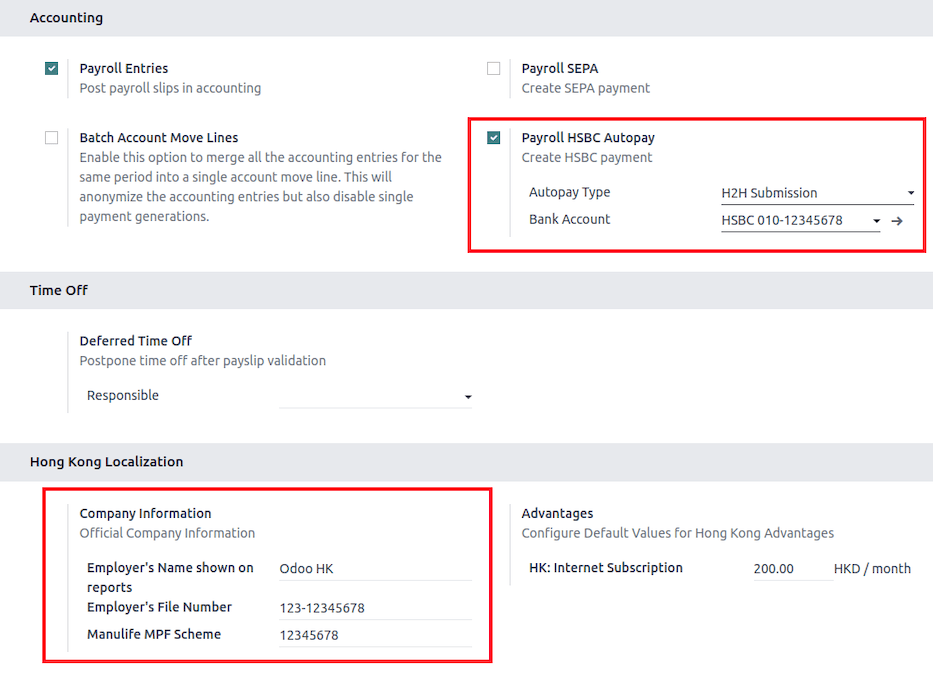Edit the Employer's Name shown on reports field
Image resolution: width=933 pixels, height=682 pixels.
pyautogui.click(x=375, y=569)
